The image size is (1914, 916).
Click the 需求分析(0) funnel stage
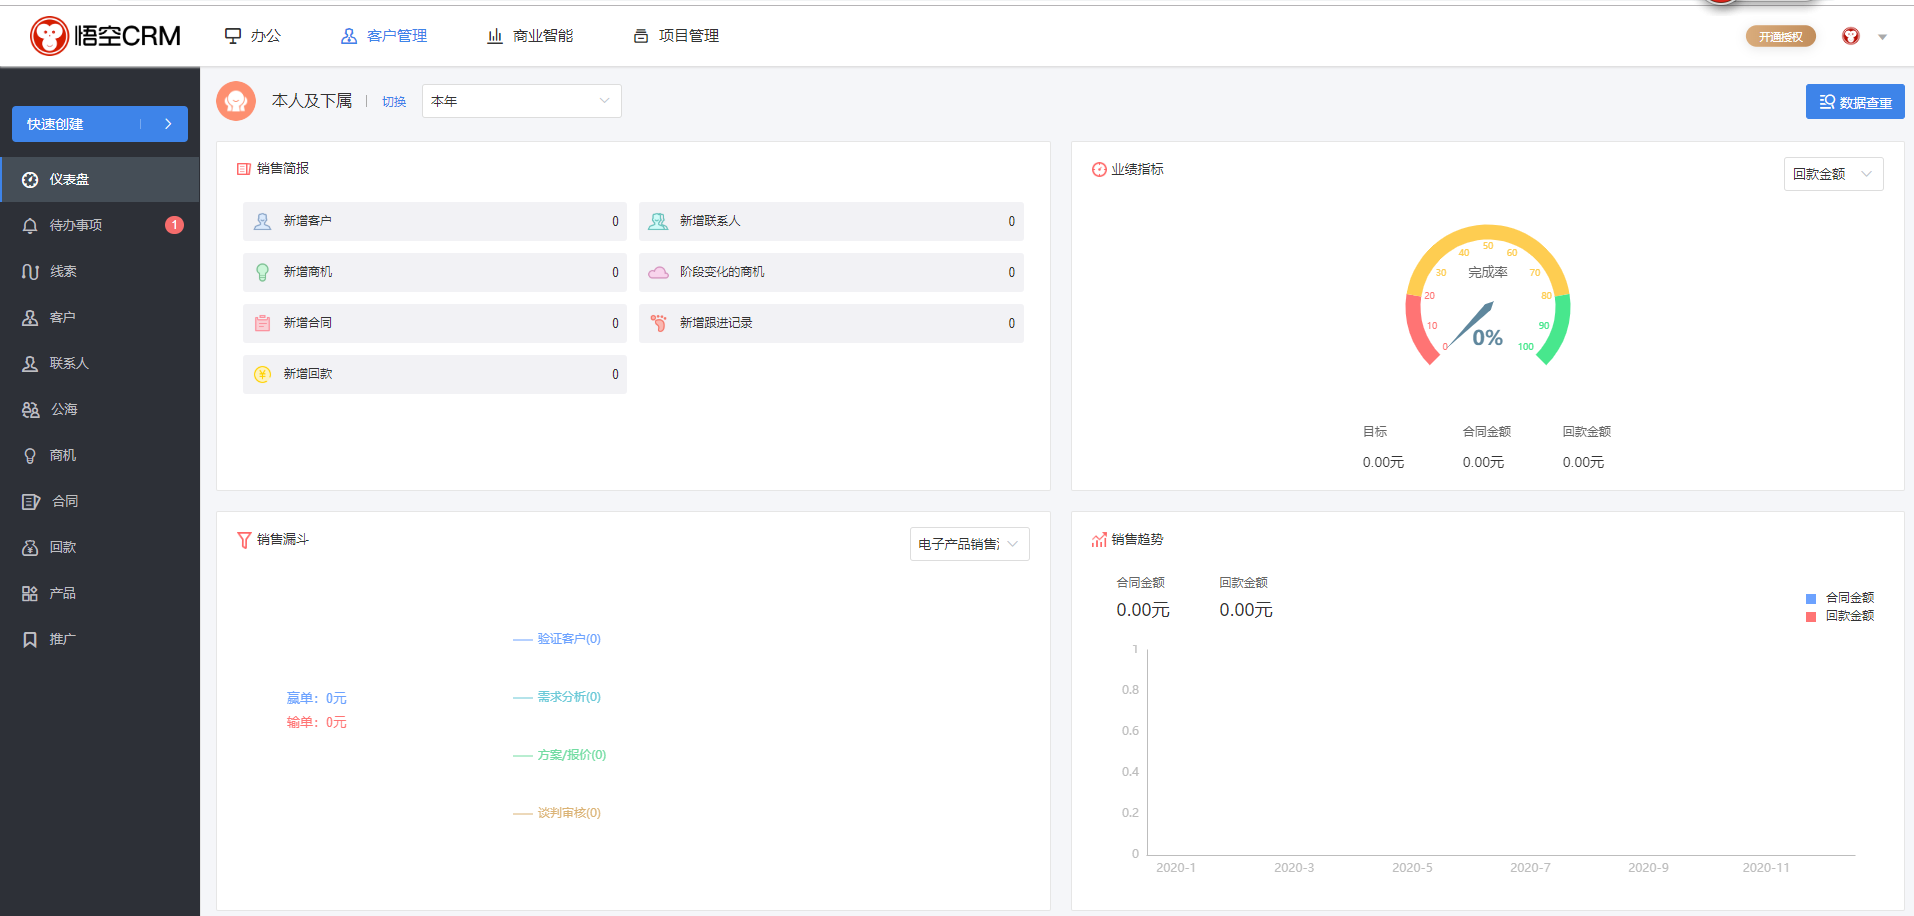[x=569, y=697]
